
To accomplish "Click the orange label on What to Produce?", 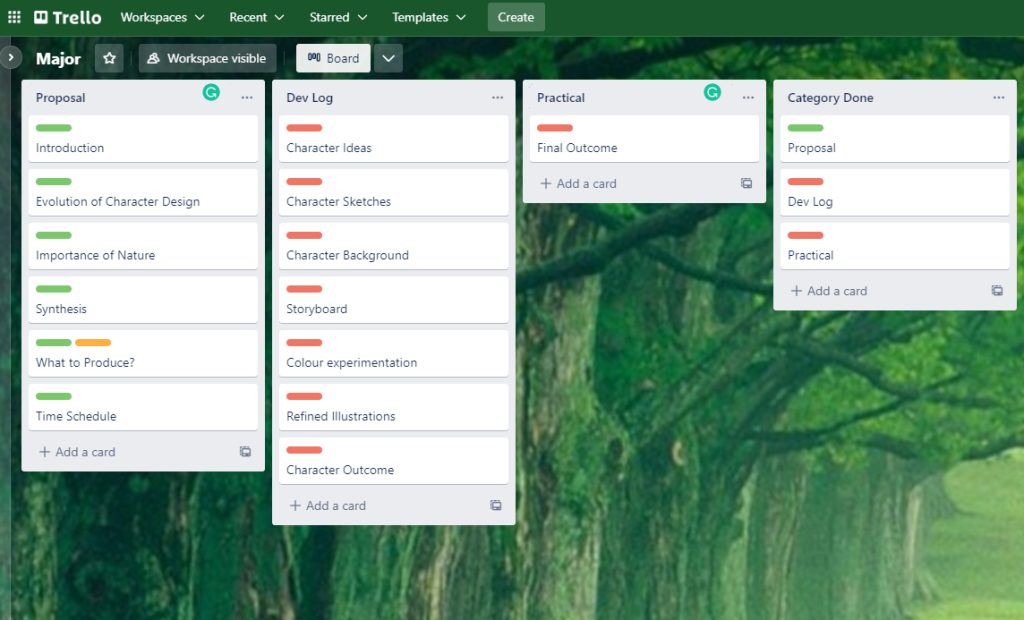I will 93,343.
